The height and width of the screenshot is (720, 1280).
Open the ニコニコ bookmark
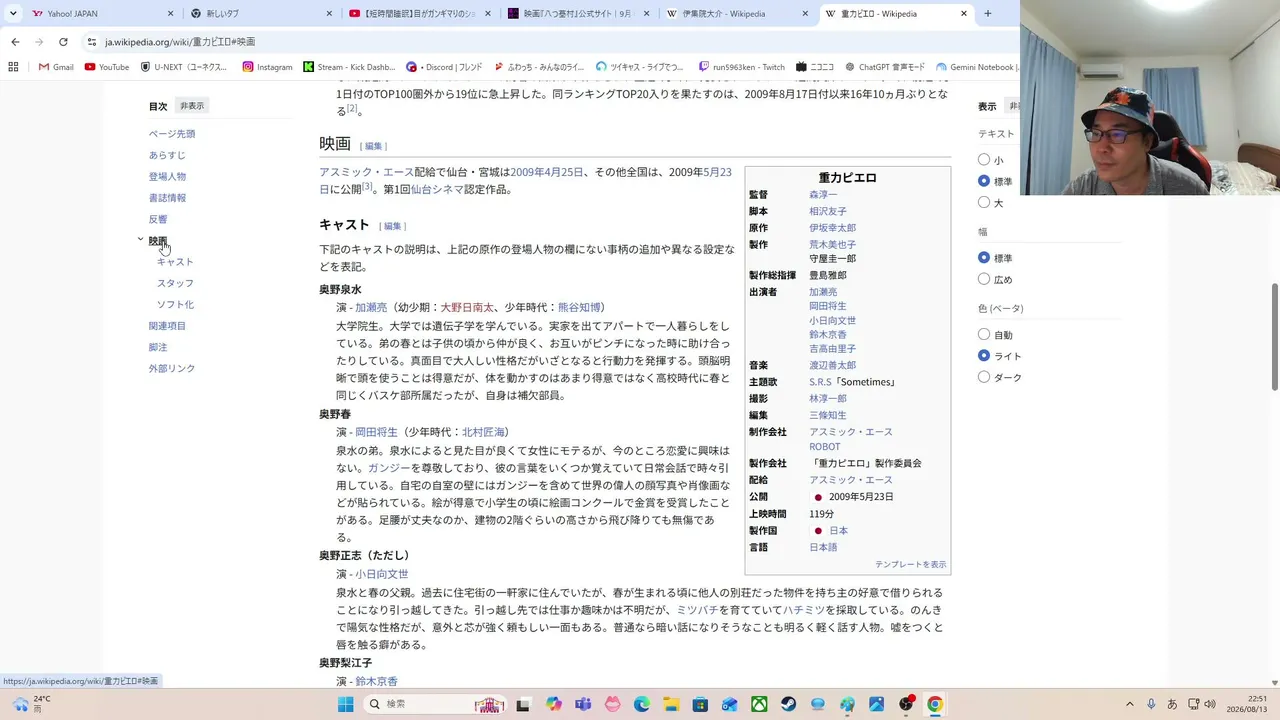(815, 67)
